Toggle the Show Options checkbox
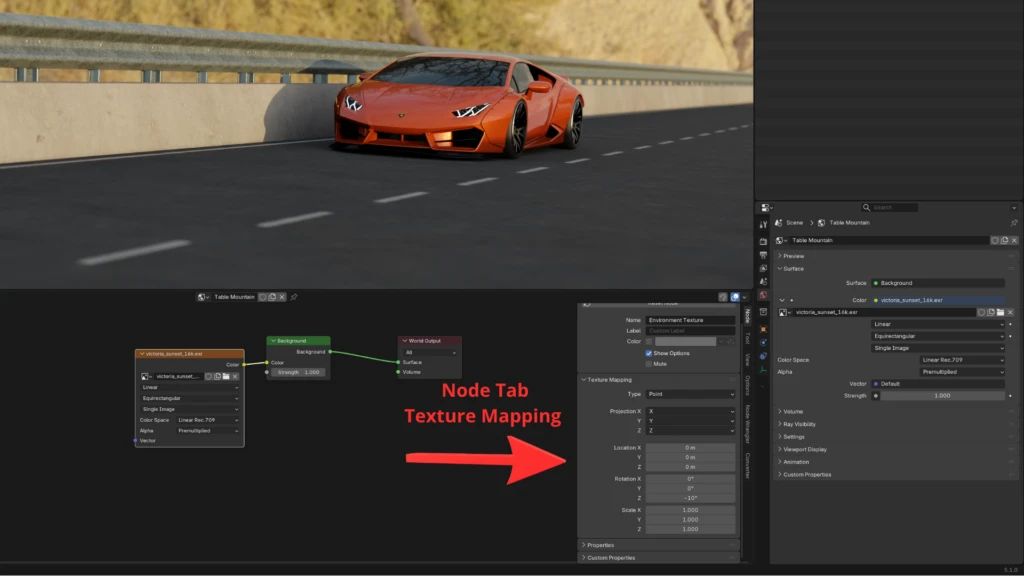The height and width of the screenshot is (576, 1024). click(x=648, y=353)
